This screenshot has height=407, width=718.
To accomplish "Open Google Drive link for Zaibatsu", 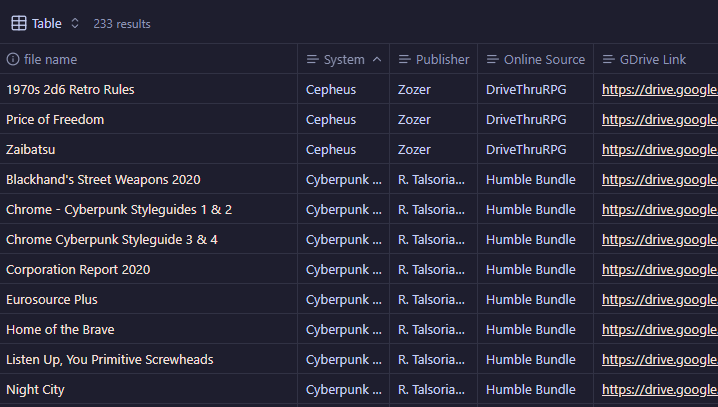I will click(x=659, y=149).
